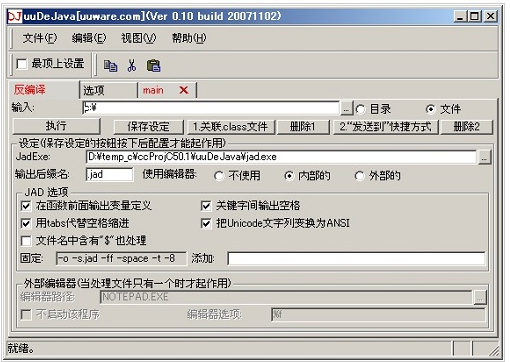Click the window resize grip in status bar
Screen dimensions: 510x362
coord(494,351)
